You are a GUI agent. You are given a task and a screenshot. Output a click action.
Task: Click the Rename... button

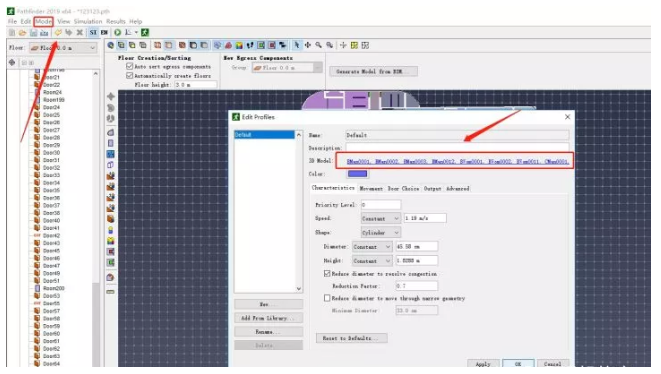269,332
